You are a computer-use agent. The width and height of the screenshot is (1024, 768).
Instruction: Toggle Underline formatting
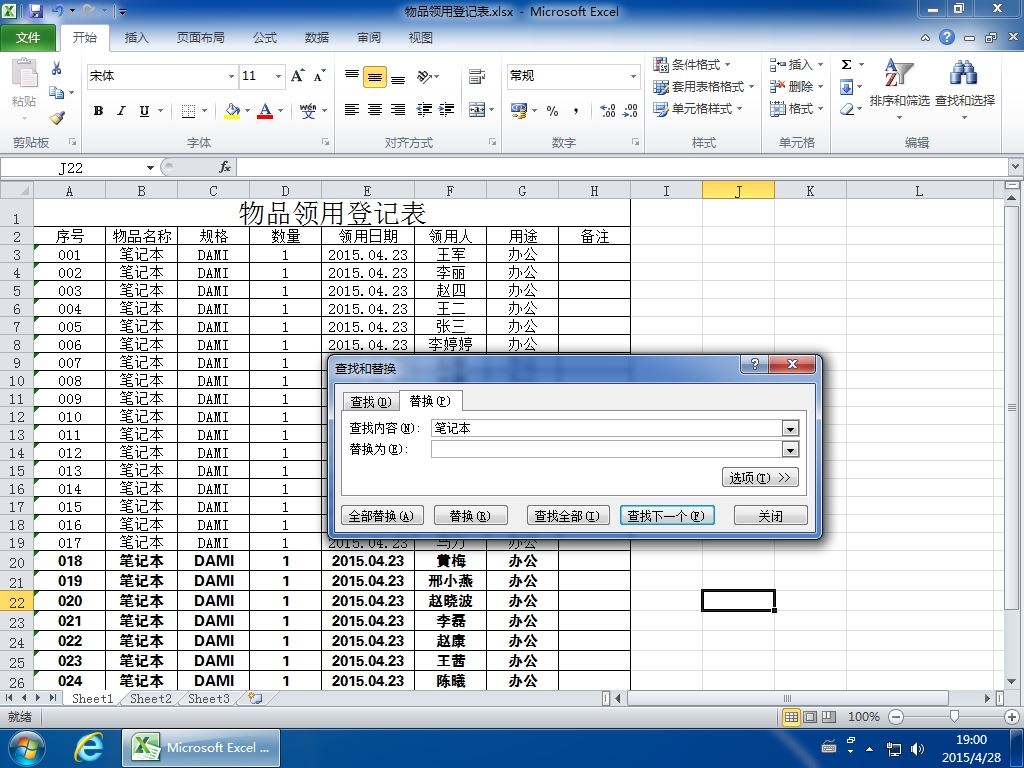pos(144,111)
